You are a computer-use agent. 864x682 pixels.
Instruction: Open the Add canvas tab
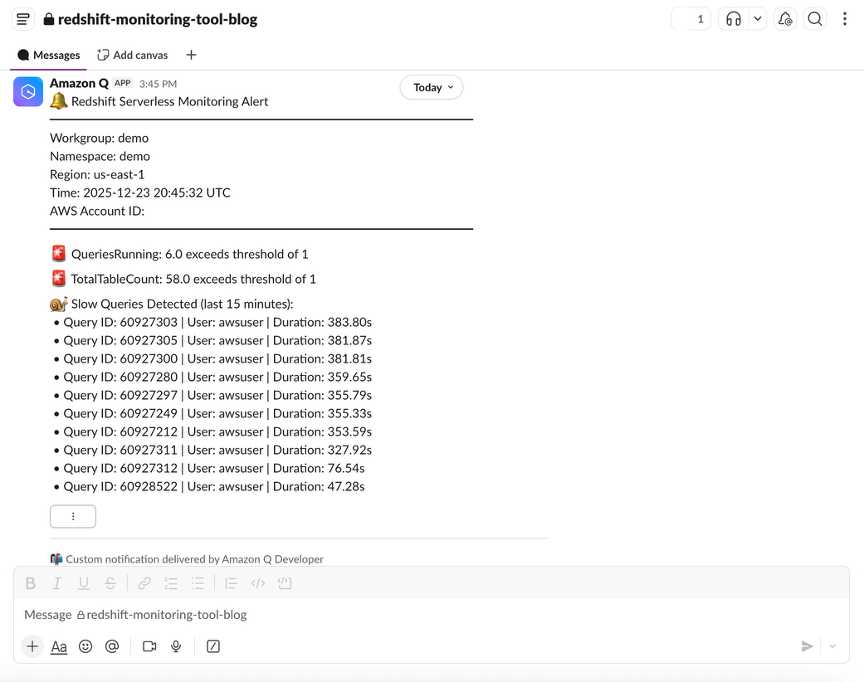tap(133, 55)
